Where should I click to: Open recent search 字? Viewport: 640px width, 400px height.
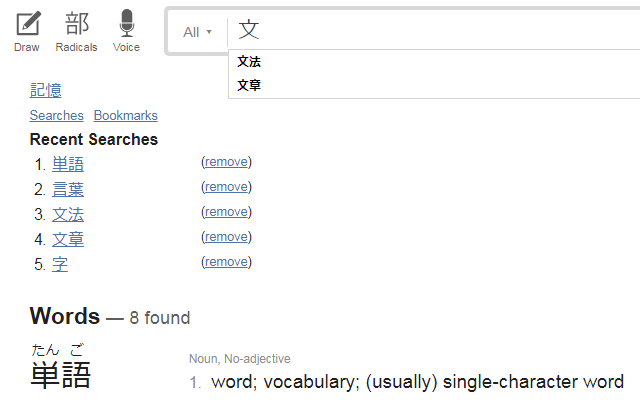tap(60, 264)
